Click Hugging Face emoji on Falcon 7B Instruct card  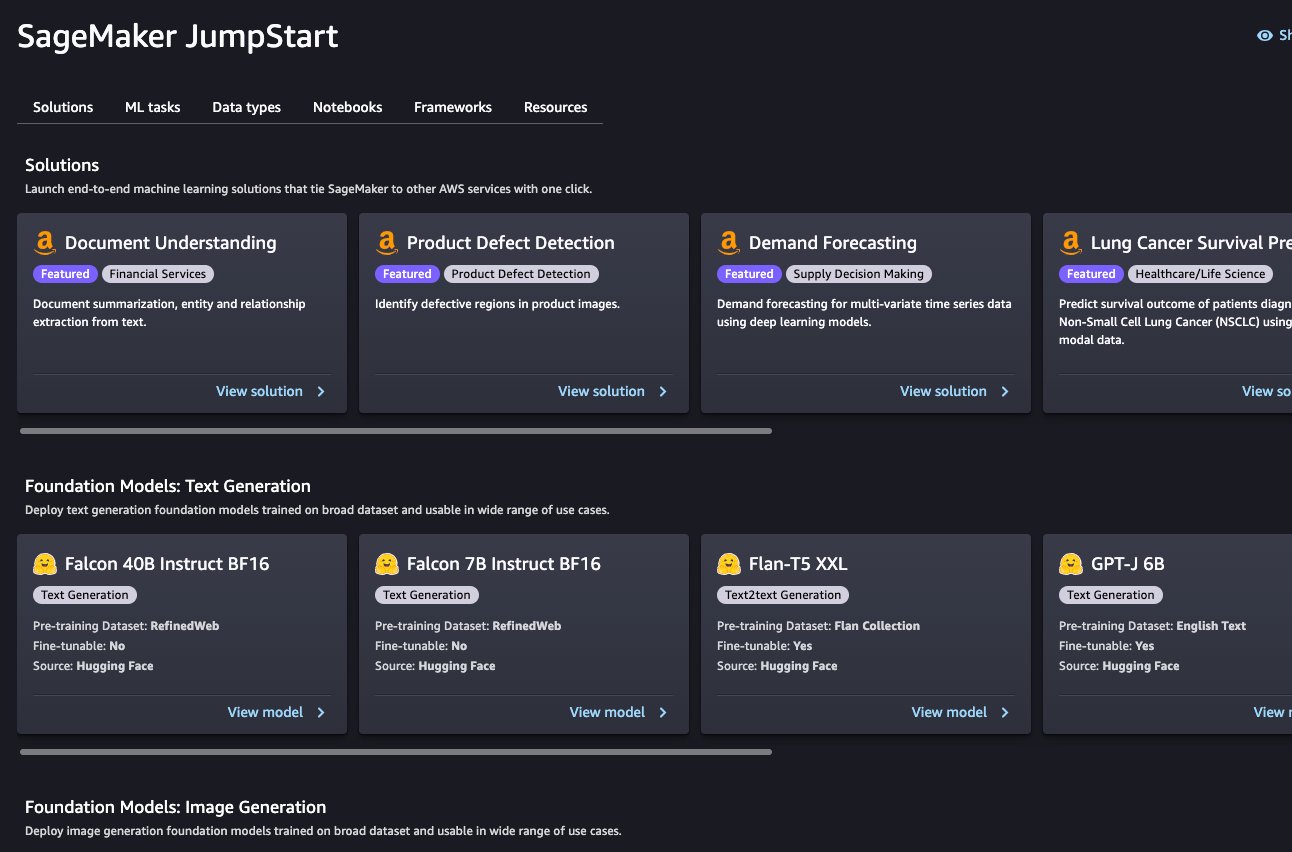click(386, 564)
